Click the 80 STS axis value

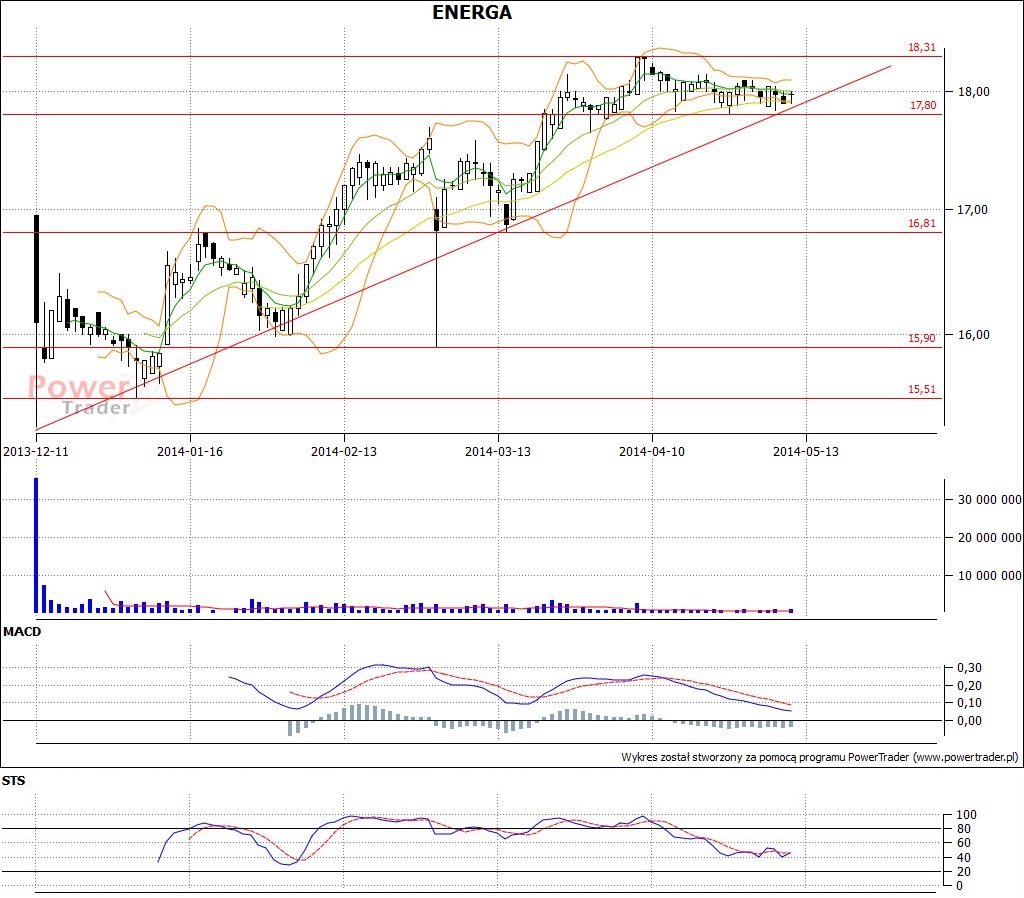[x=963, y=829]
